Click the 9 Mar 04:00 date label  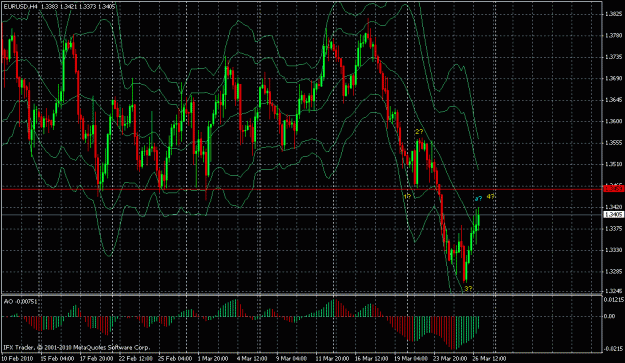click(x=291, y=358)
